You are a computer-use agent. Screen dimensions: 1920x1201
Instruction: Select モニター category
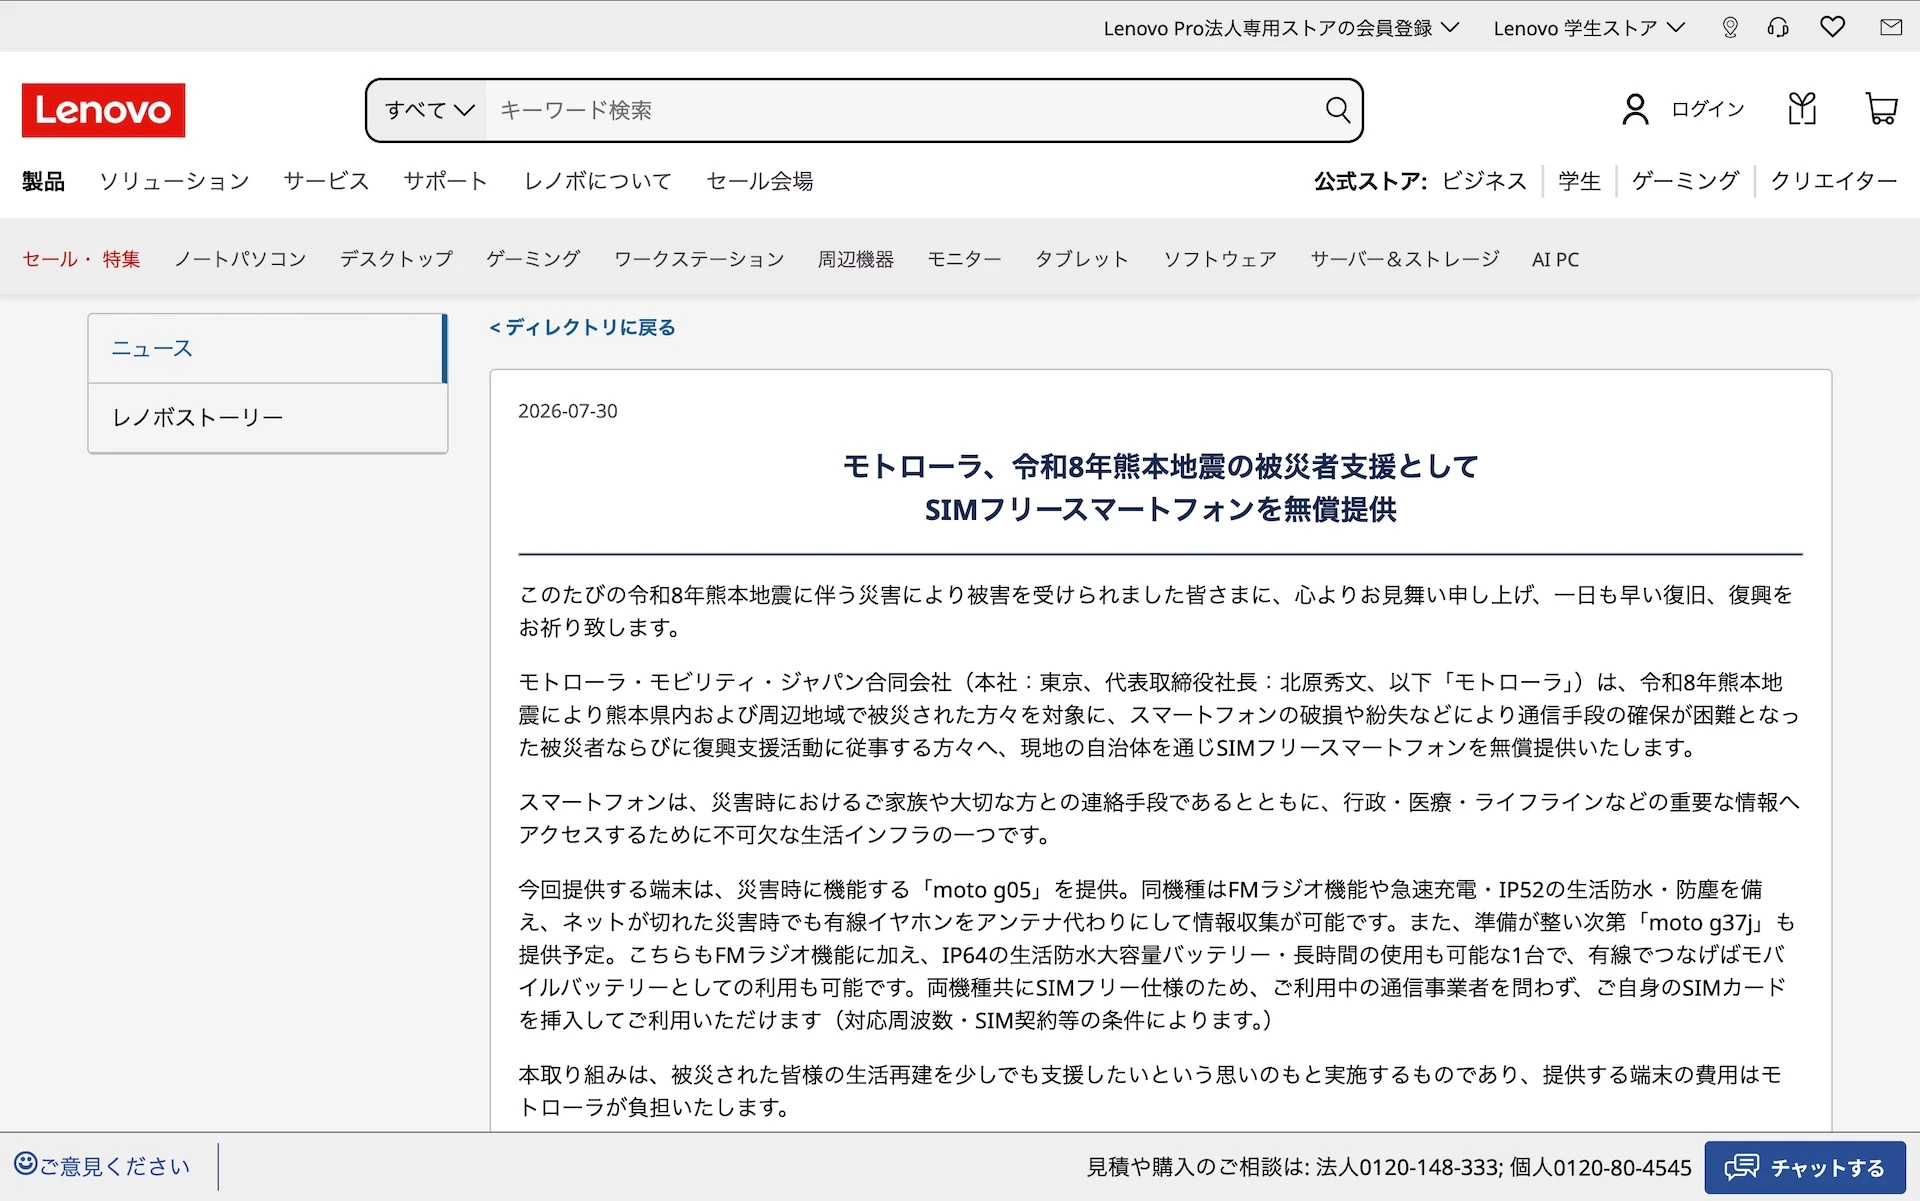tap(964, 259)
